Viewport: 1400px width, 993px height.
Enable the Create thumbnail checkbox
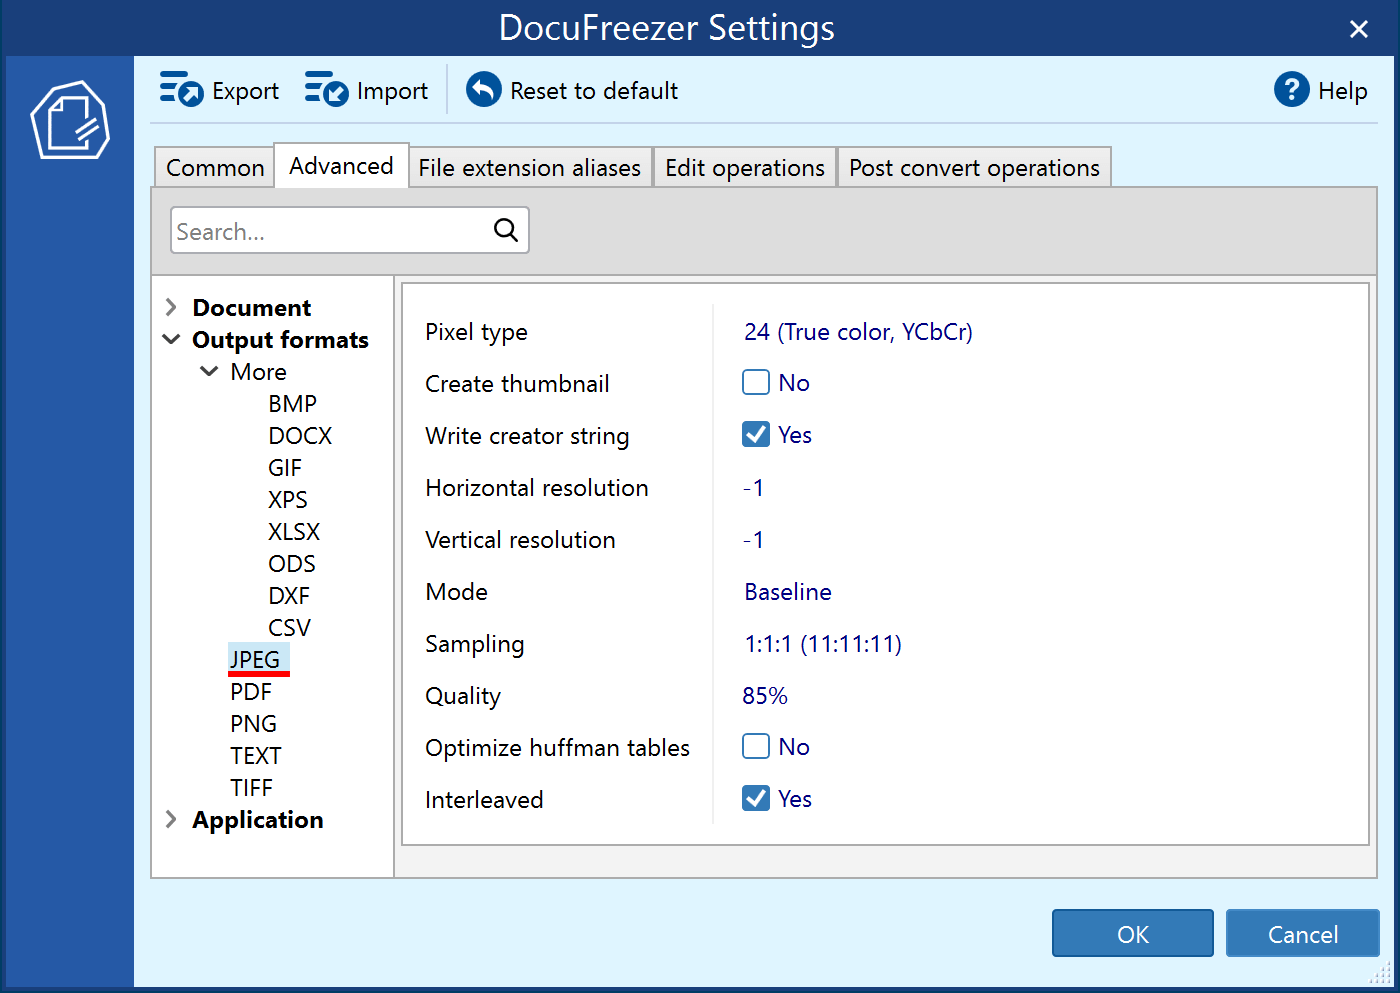click(x=756, y=382)
